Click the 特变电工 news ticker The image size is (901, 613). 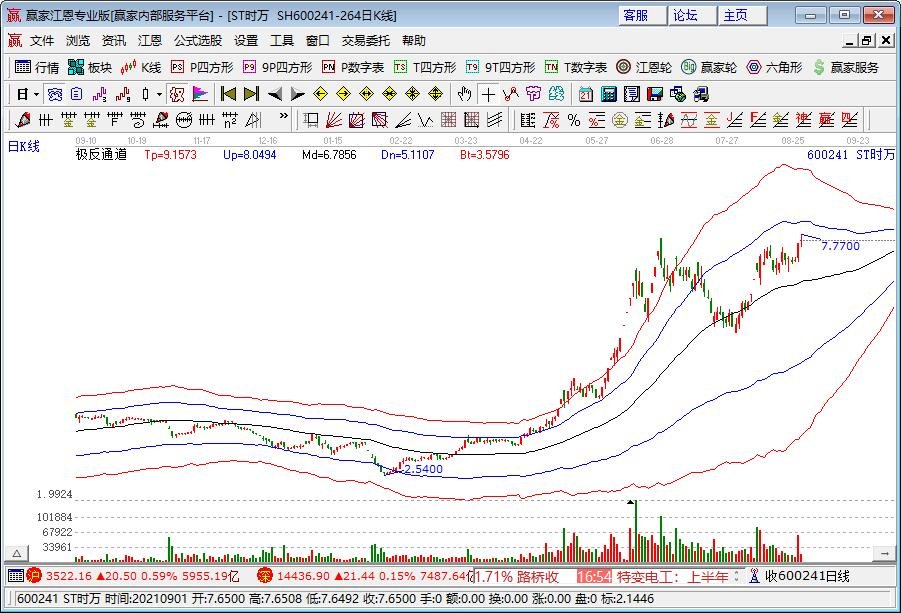click(x=672, y=577)
